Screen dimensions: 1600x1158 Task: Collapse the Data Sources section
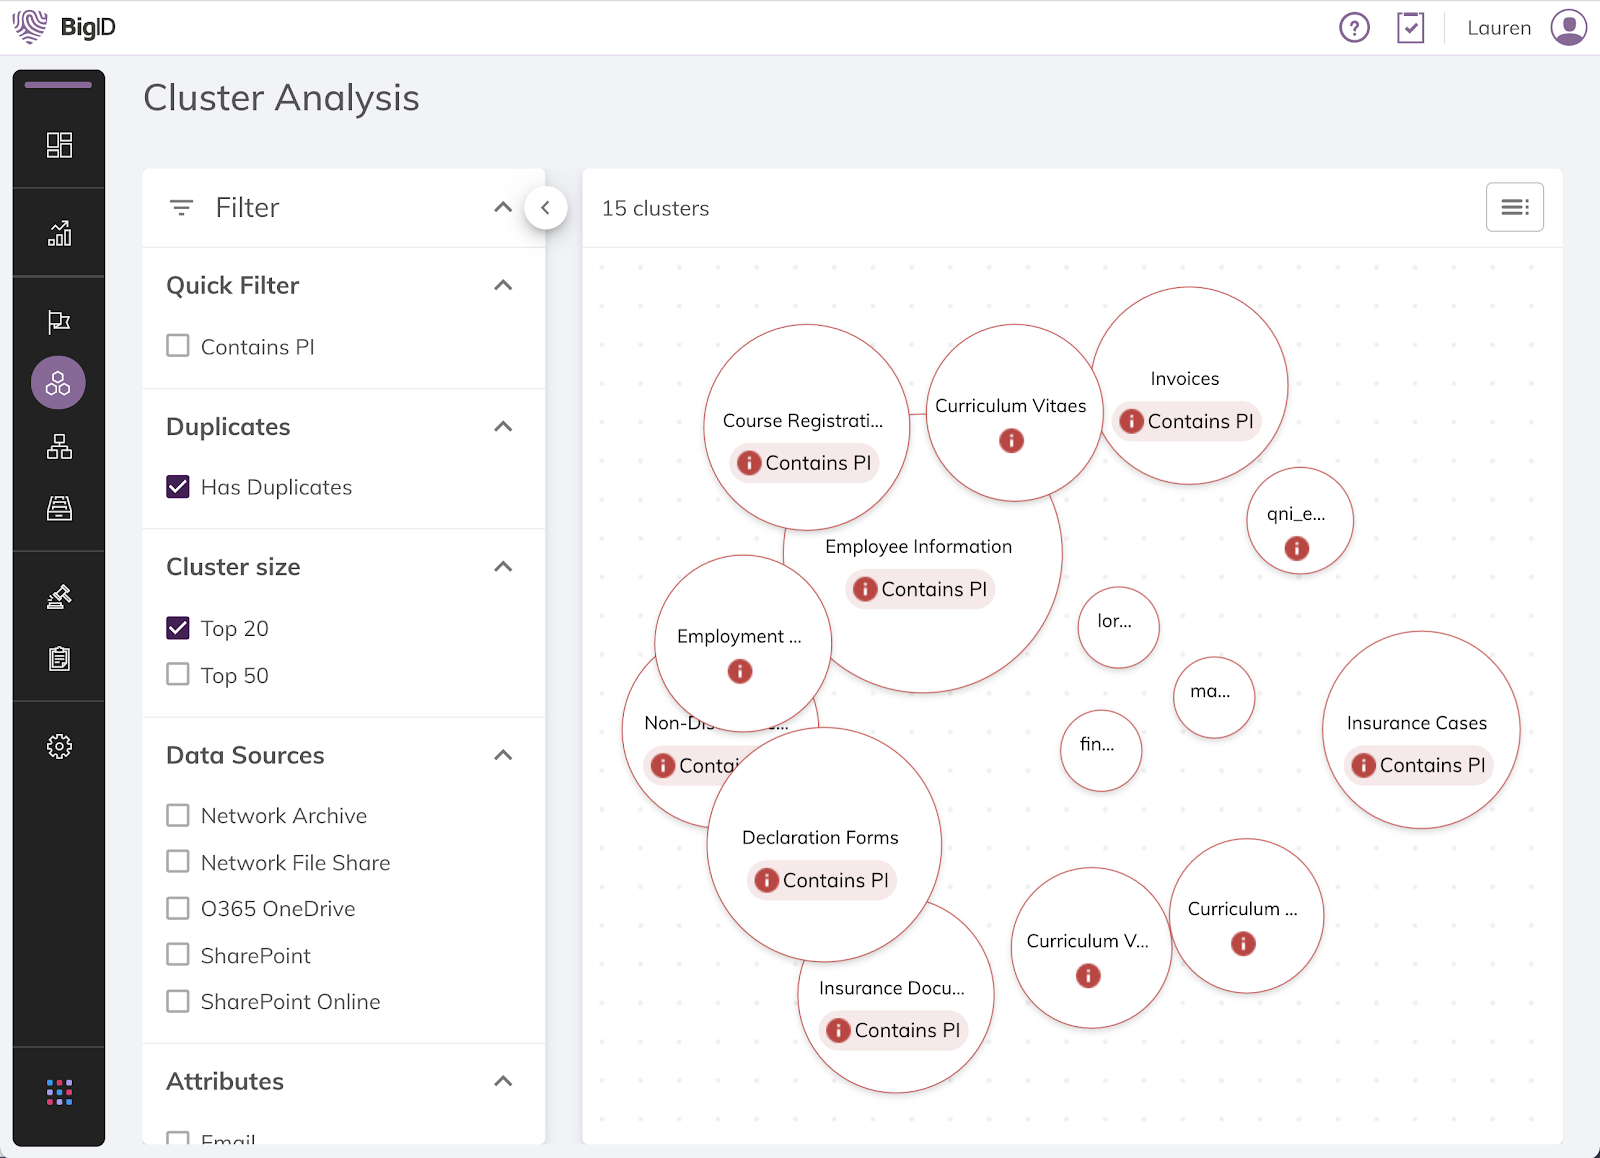[x=504, y=755]
